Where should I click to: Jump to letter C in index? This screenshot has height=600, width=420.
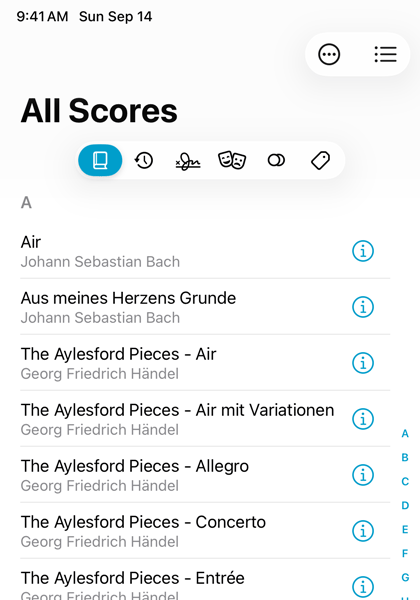405,481
